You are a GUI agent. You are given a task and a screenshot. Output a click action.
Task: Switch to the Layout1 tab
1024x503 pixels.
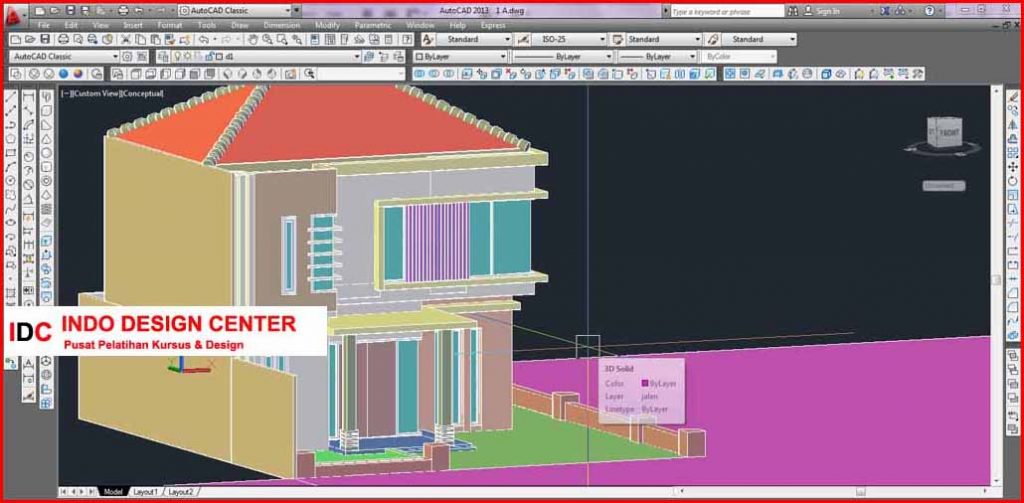[x=145, y=491]
